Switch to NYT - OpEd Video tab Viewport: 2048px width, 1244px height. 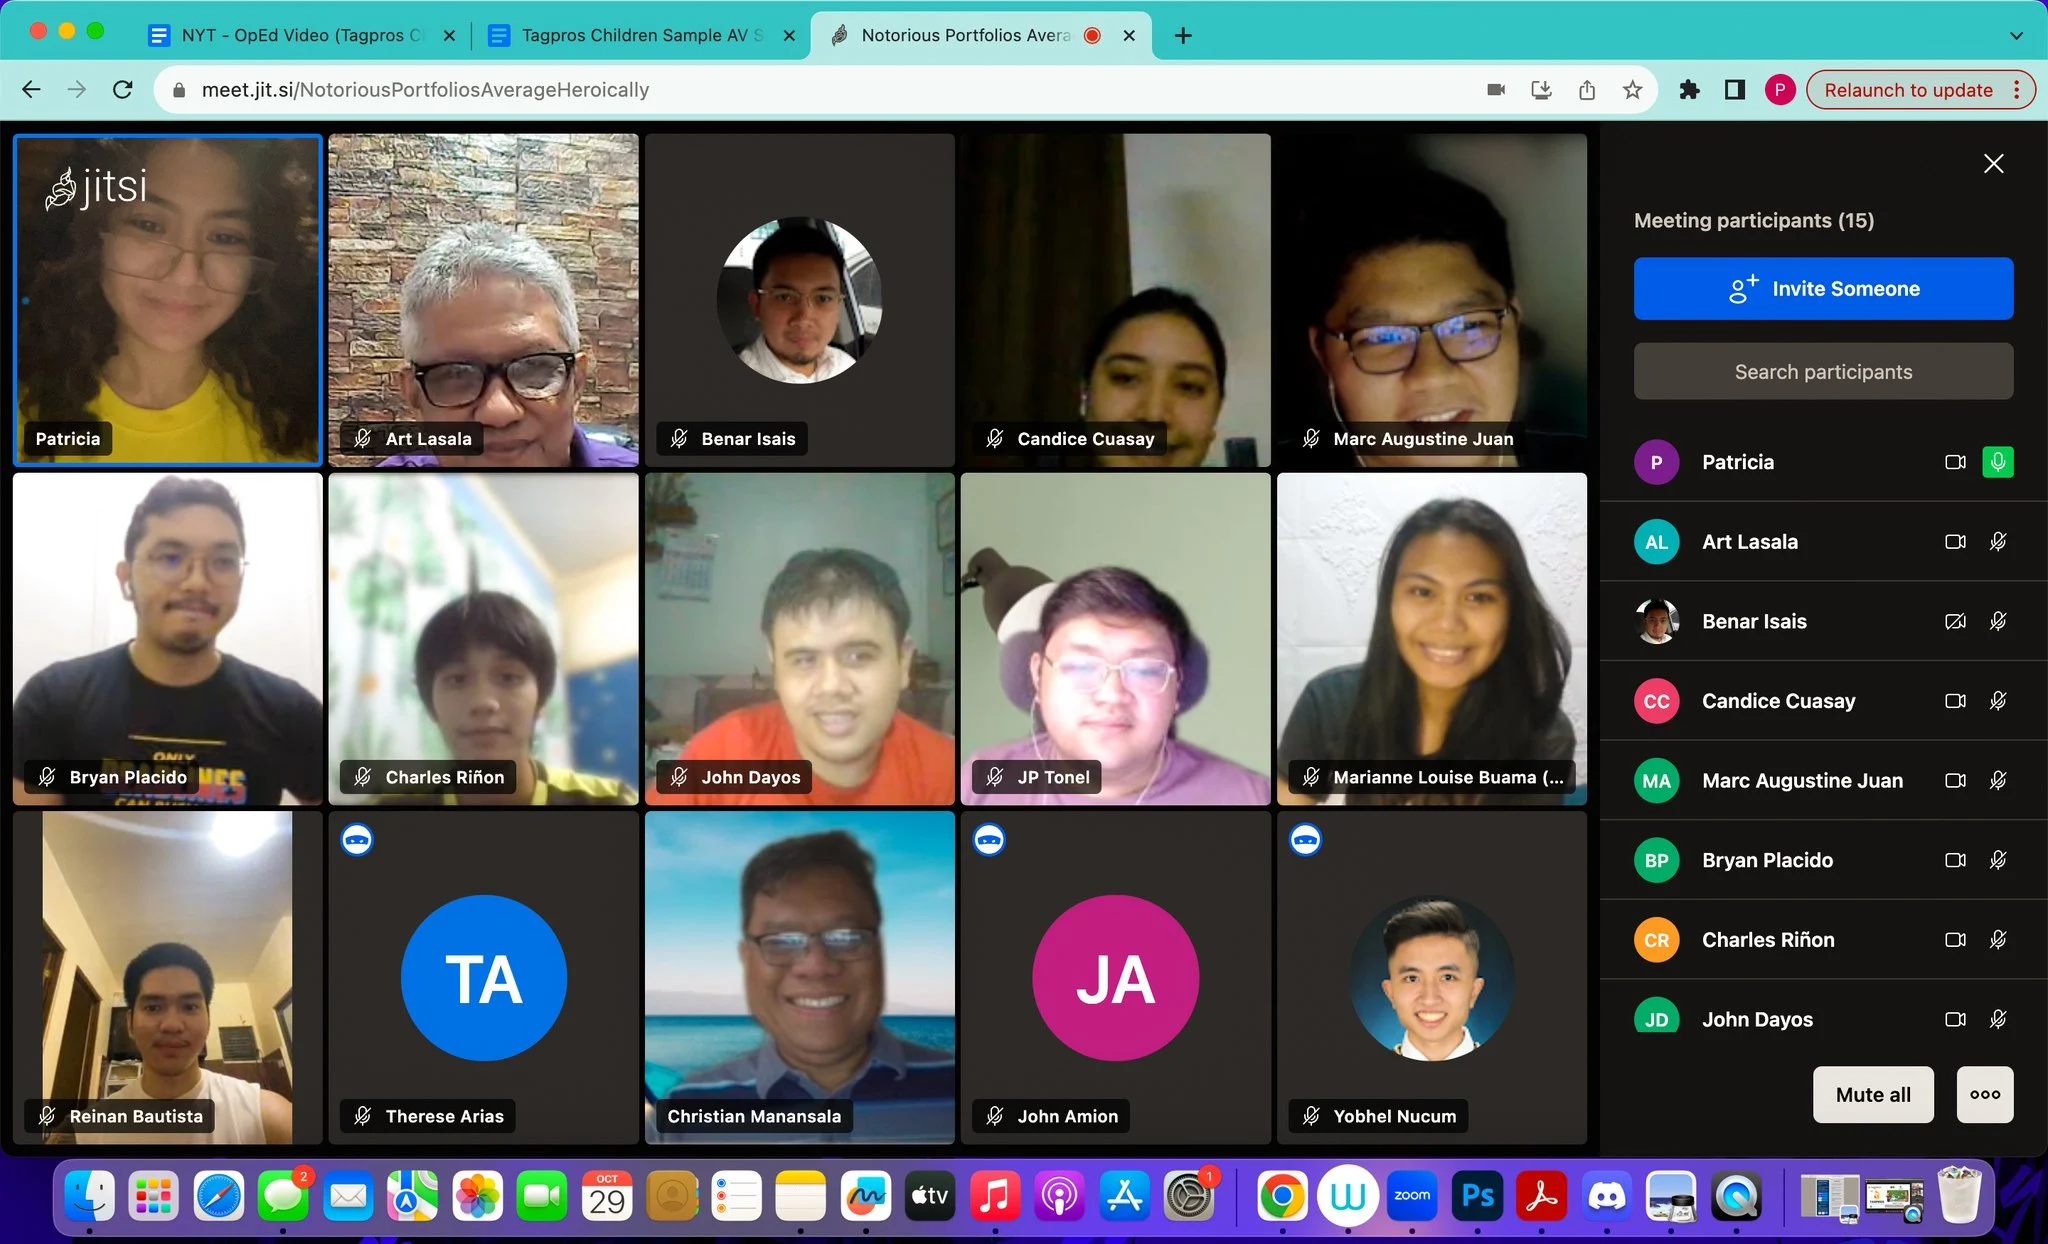point(300,36)
